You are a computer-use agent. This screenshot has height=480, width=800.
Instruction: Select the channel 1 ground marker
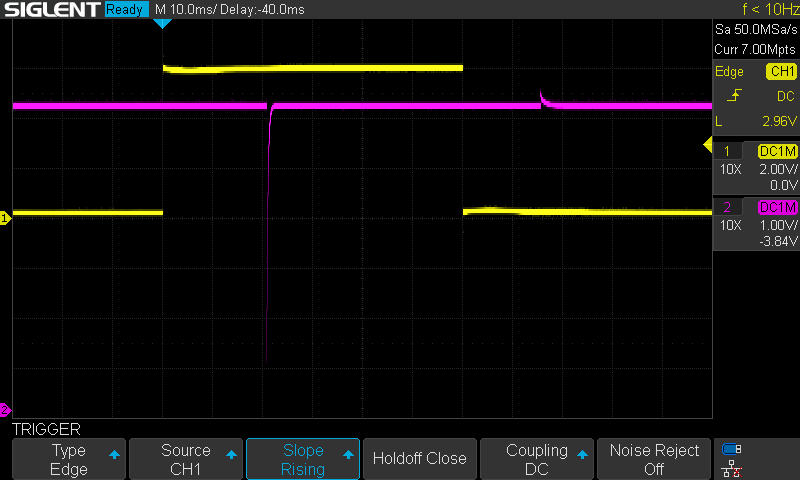point(5,218)
